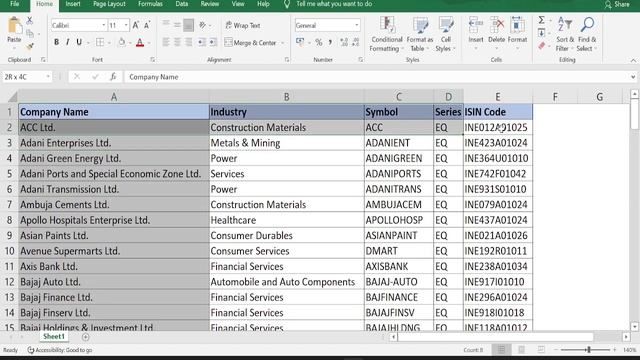Click the AutoSum sigma icon
This screenshot has width=640, height=360.
[x=542, y=20]
